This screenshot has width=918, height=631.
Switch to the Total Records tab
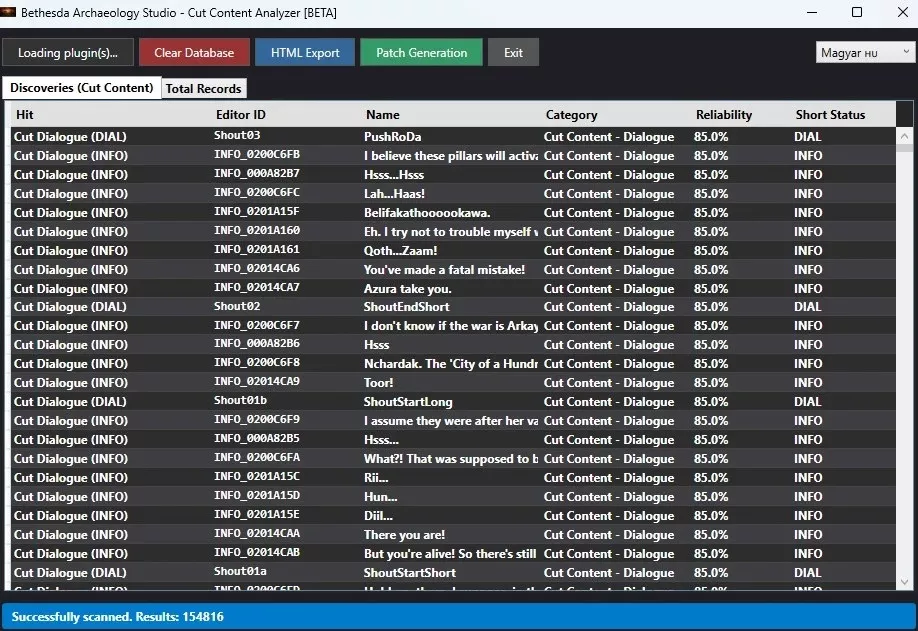pos(204,88)
